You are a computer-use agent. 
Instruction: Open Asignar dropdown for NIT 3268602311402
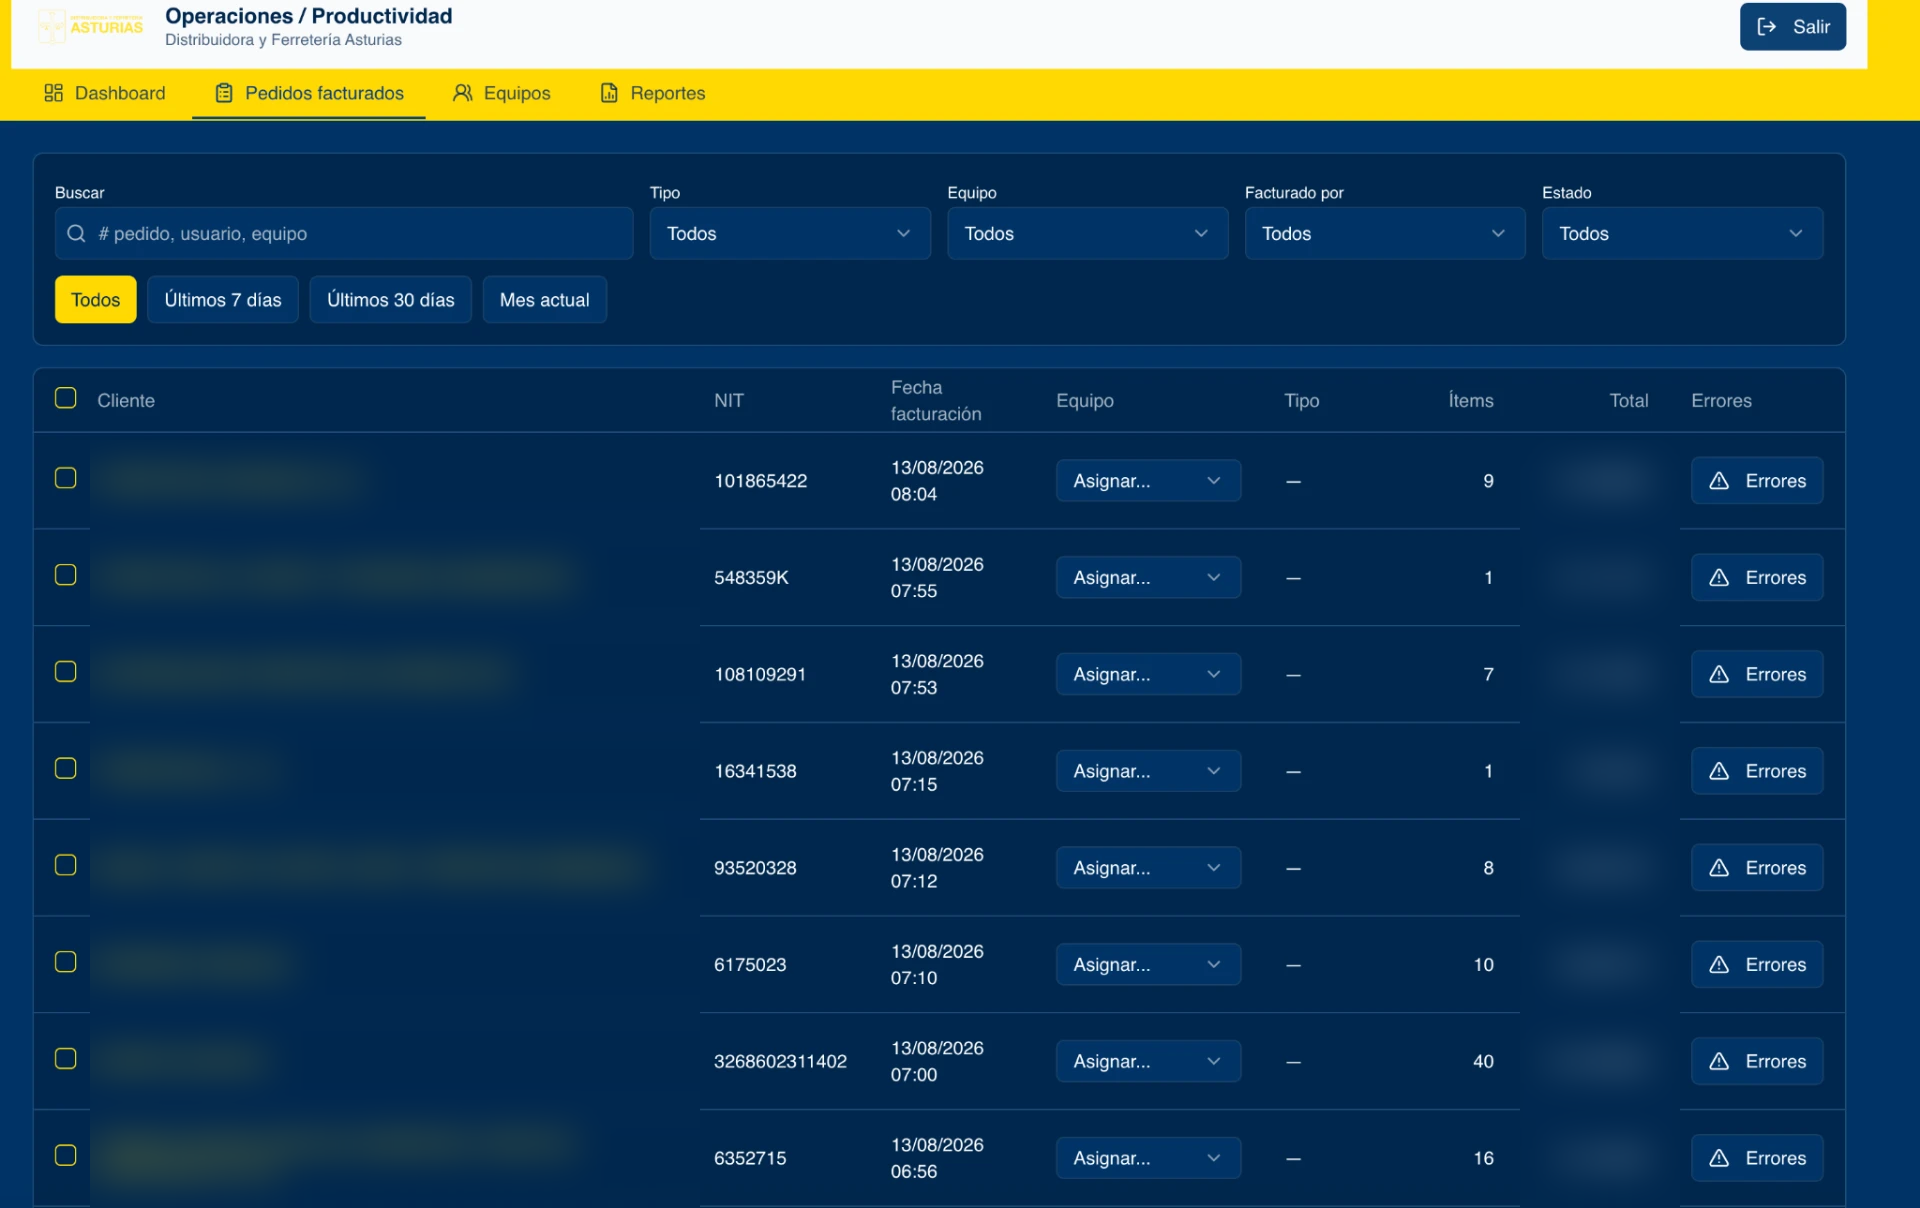click(1148, 1062)
